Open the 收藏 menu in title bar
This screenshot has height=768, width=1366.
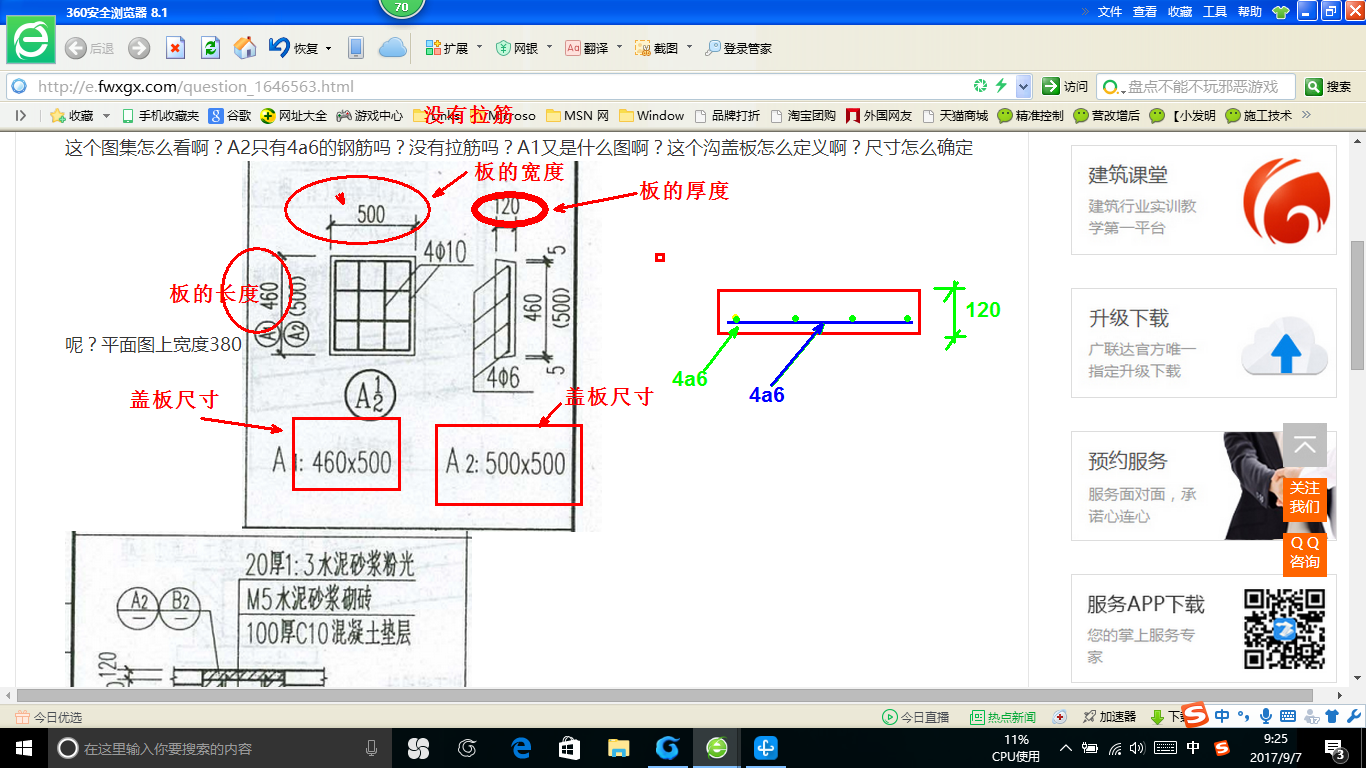click(x=1180, y=12)
